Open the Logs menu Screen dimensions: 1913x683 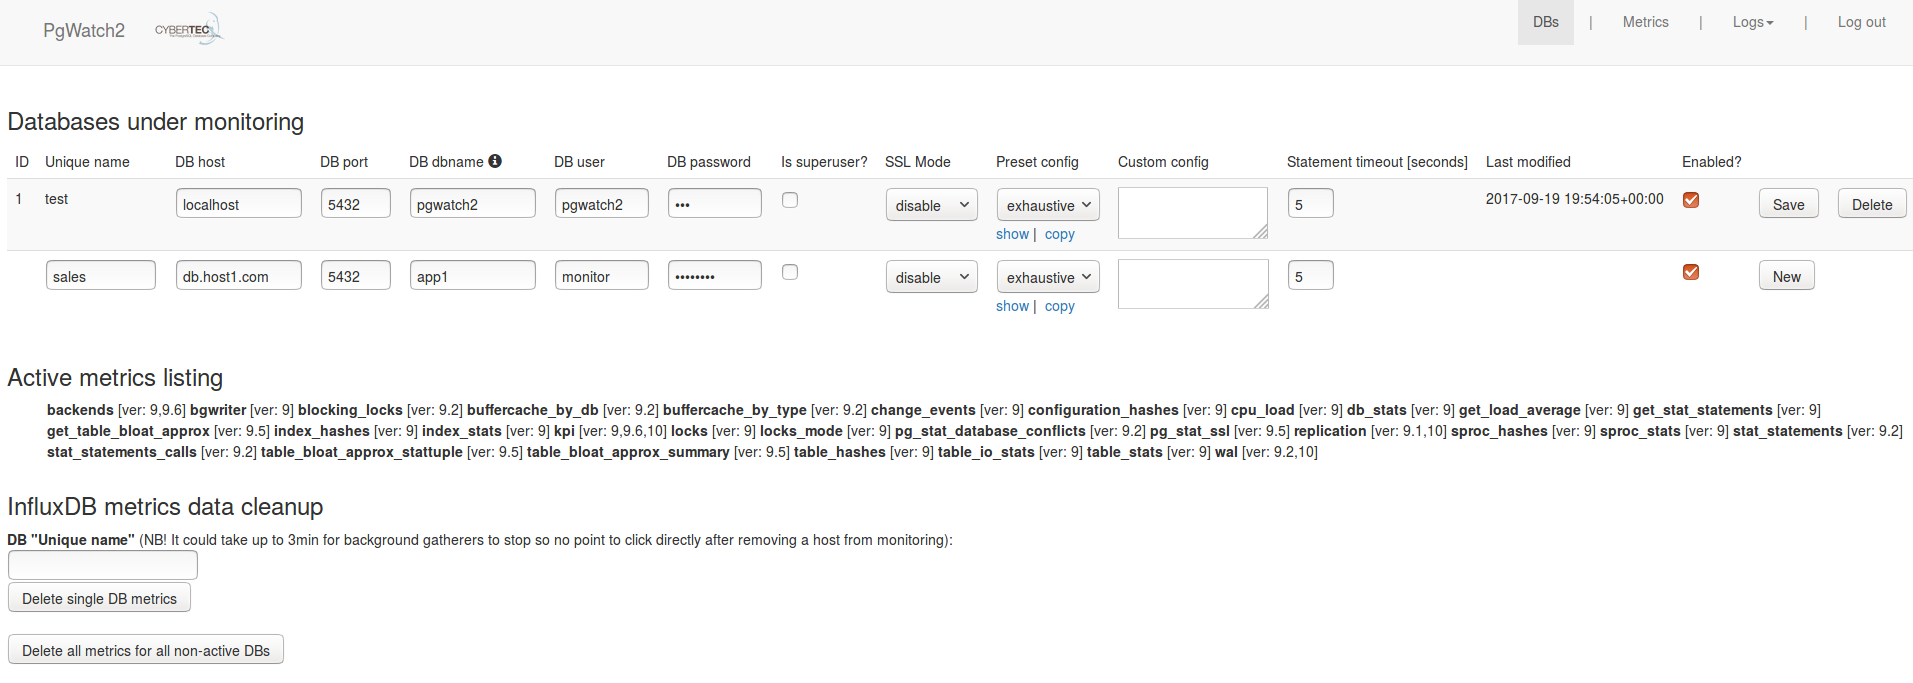(x=1752, y=22)
